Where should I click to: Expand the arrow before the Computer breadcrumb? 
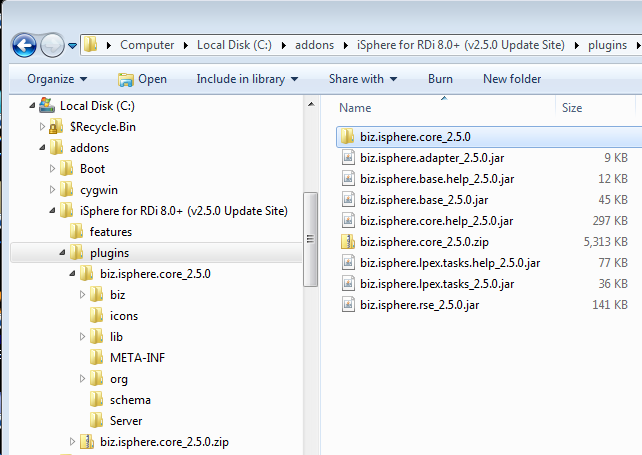coord(109,45)
